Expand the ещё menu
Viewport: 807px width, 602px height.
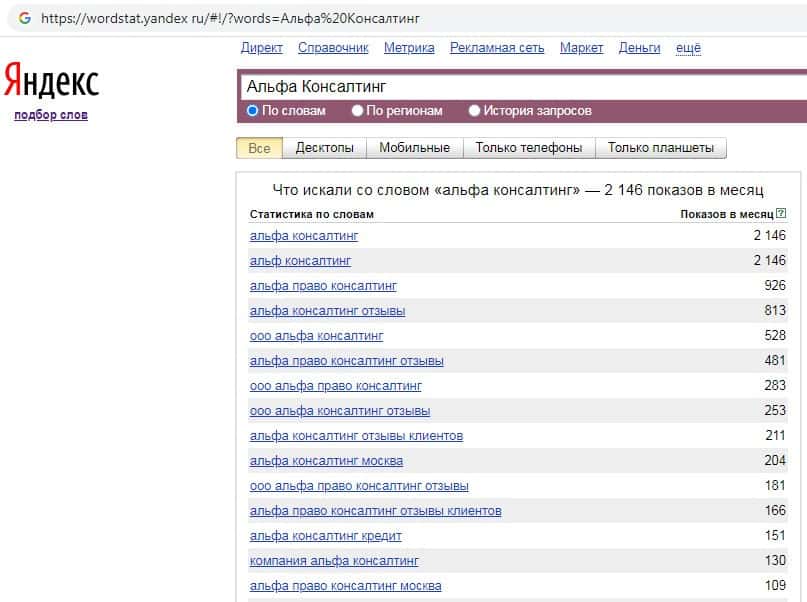tap(688, 48)
